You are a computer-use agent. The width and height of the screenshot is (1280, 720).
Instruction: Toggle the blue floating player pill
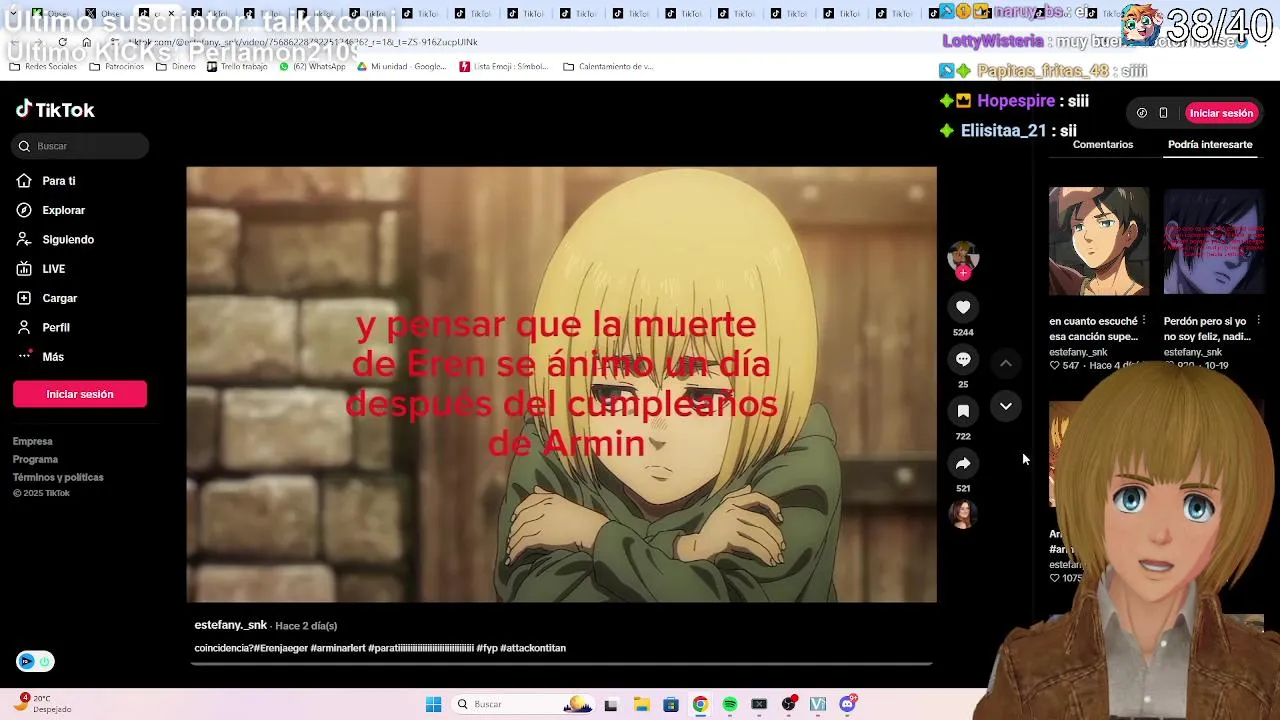(35, 661)
